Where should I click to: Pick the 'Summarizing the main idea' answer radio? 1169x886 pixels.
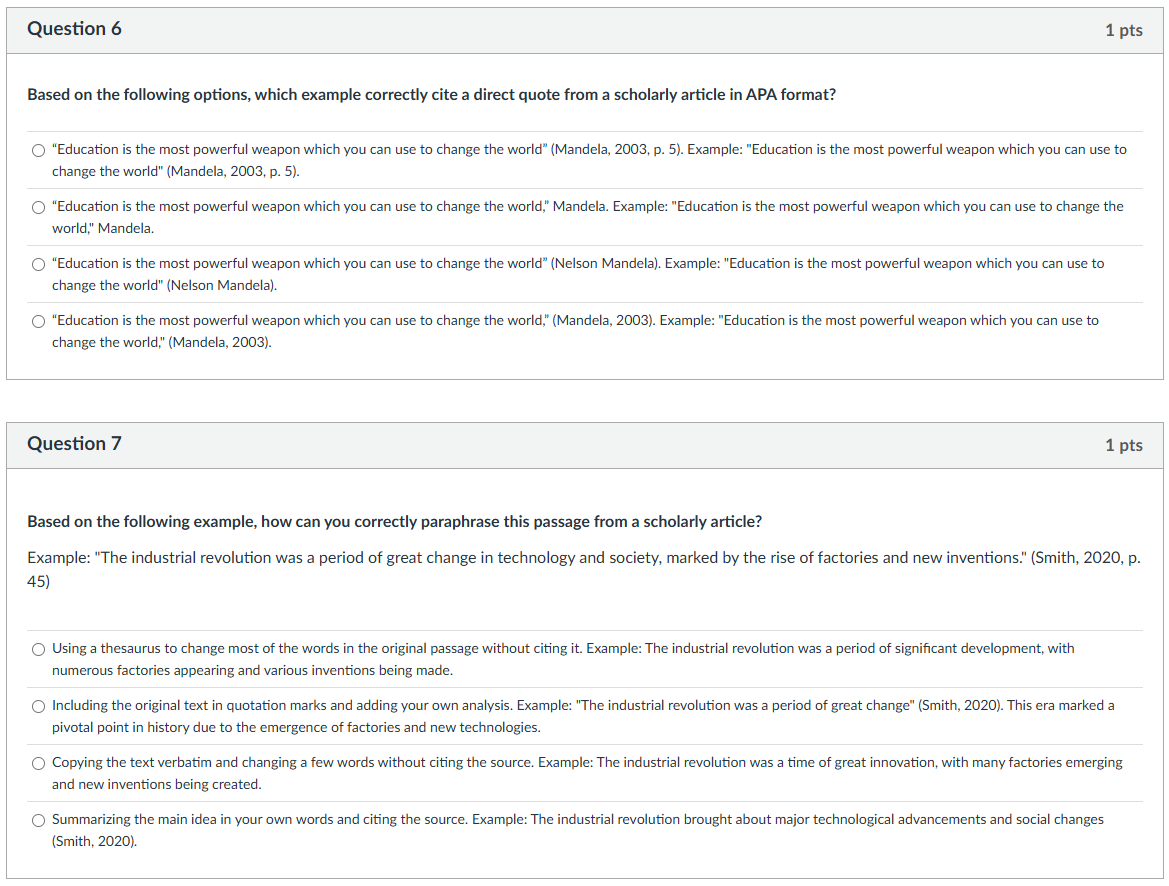[39, 820]
